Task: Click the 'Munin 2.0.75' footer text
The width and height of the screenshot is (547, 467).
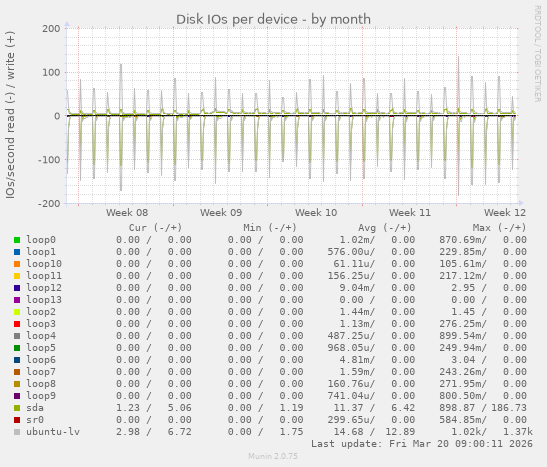Action: click(x=273, y=456)
